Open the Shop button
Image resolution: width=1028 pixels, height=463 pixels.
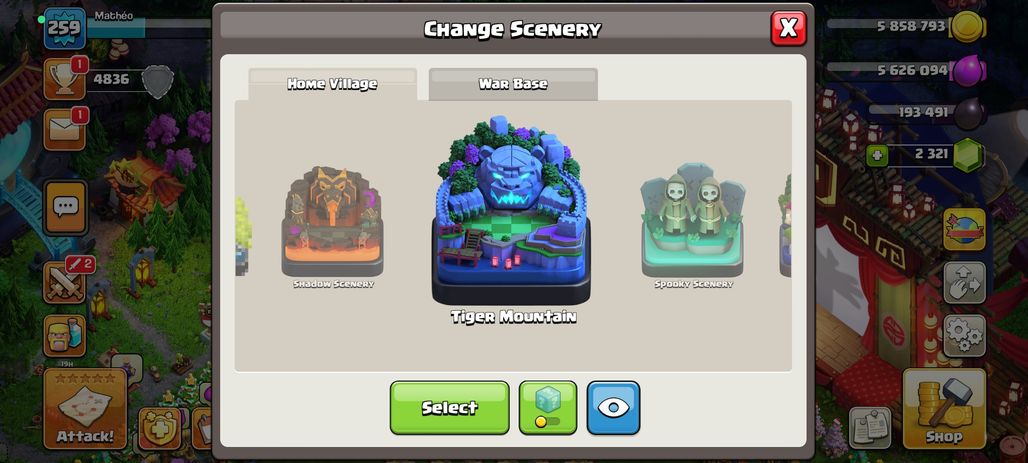pos(944,409)
